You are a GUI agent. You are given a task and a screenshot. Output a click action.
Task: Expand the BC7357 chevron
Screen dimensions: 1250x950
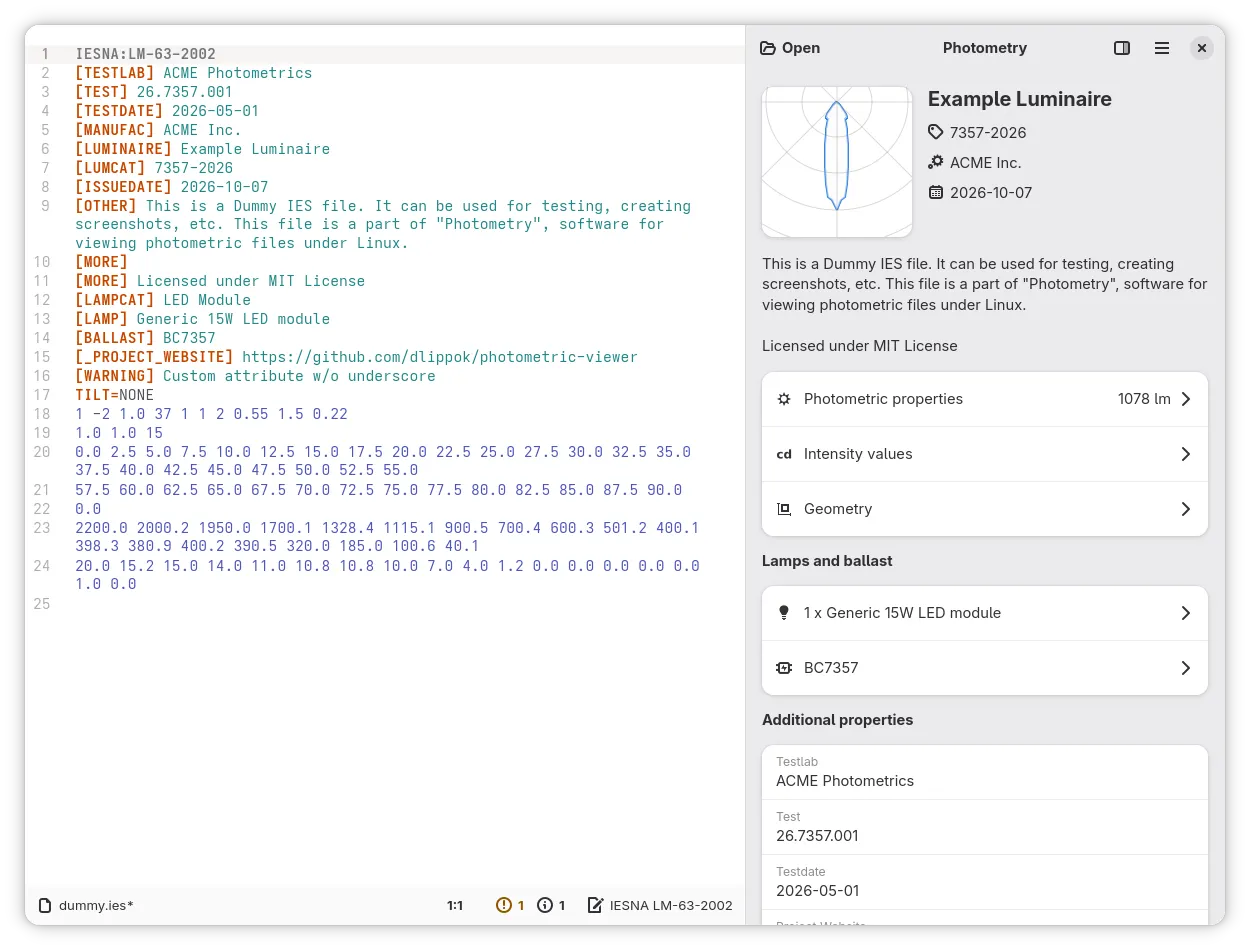pos(1186,668)
